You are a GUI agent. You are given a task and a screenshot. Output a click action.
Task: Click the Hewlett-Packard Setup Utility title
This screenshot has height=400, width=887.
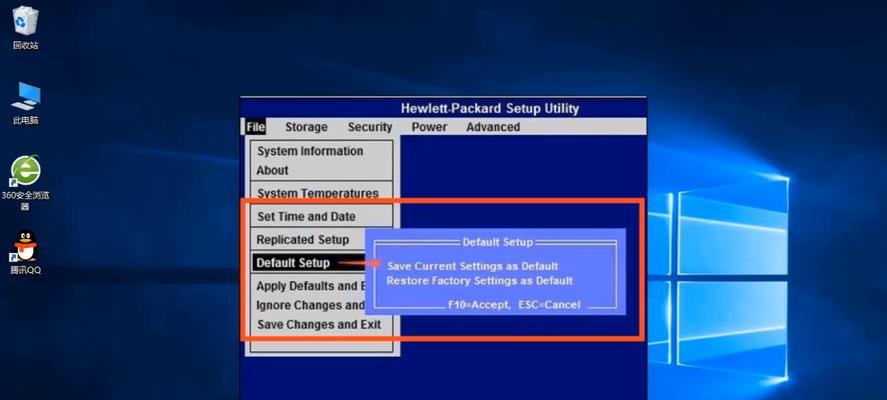[490, 109]
